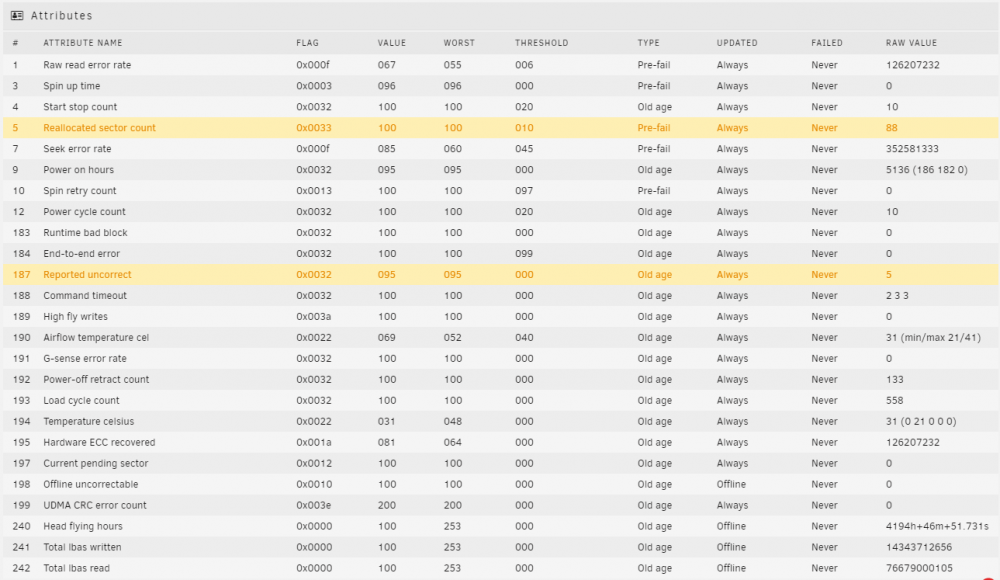Click flag 0x001a in Hardware ECC row
This screenshot has height=580, width=1000.
point(314,442)
